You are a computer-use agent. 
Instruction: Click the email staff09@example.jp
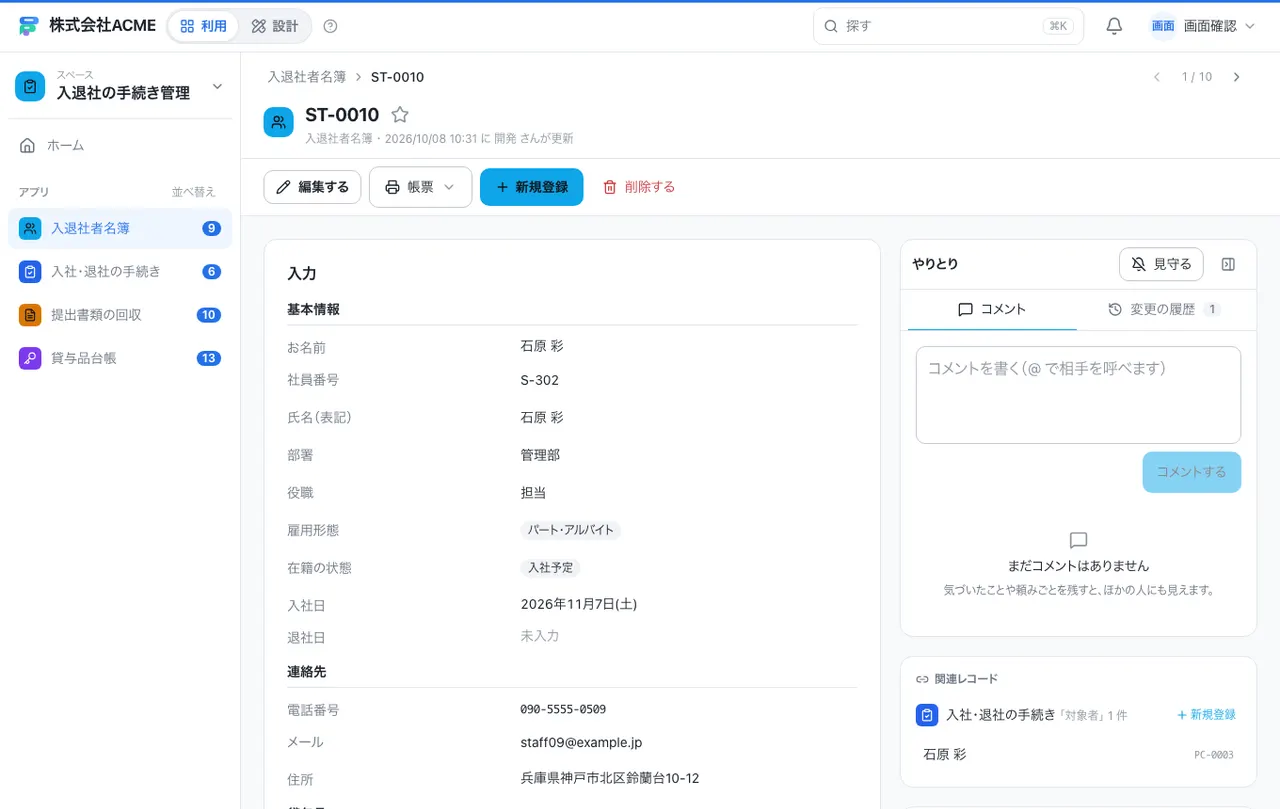click(x=581, y=742)
